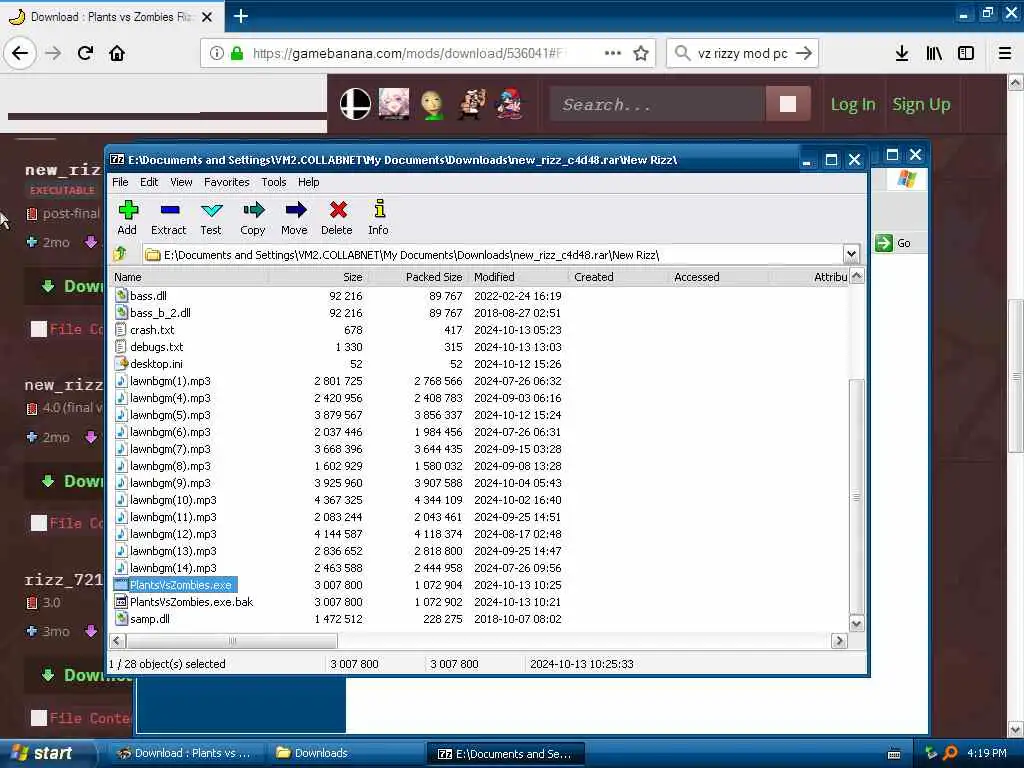The width and height of the screenshot is (1024, 768).
Task: Run the Test archive icon
Action: [211, 210]
